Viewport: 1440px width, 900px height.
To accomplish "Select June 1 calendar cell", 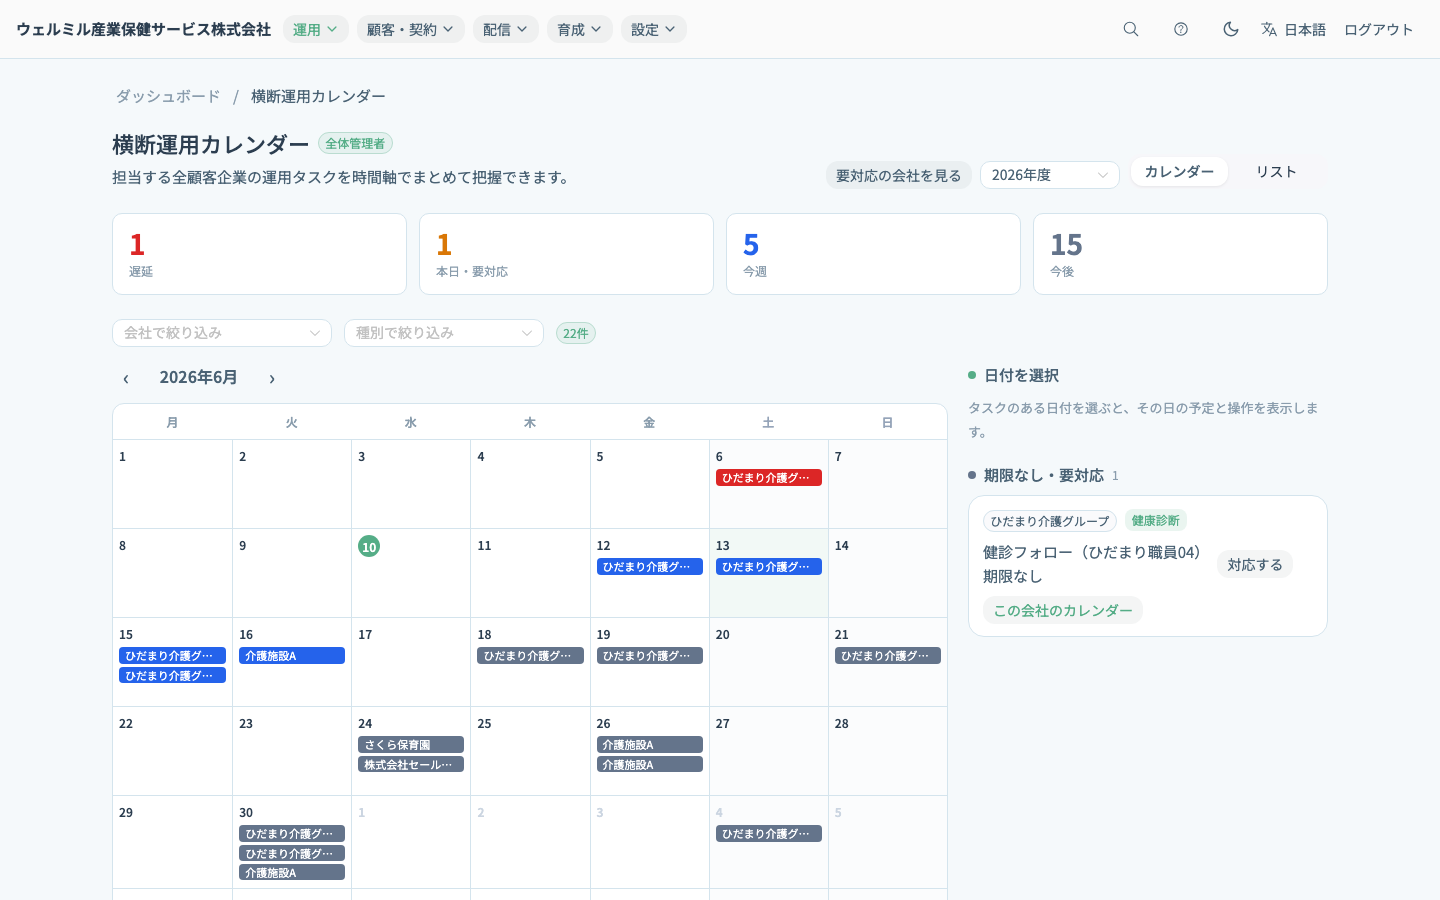I will click(x=172, y=484).
